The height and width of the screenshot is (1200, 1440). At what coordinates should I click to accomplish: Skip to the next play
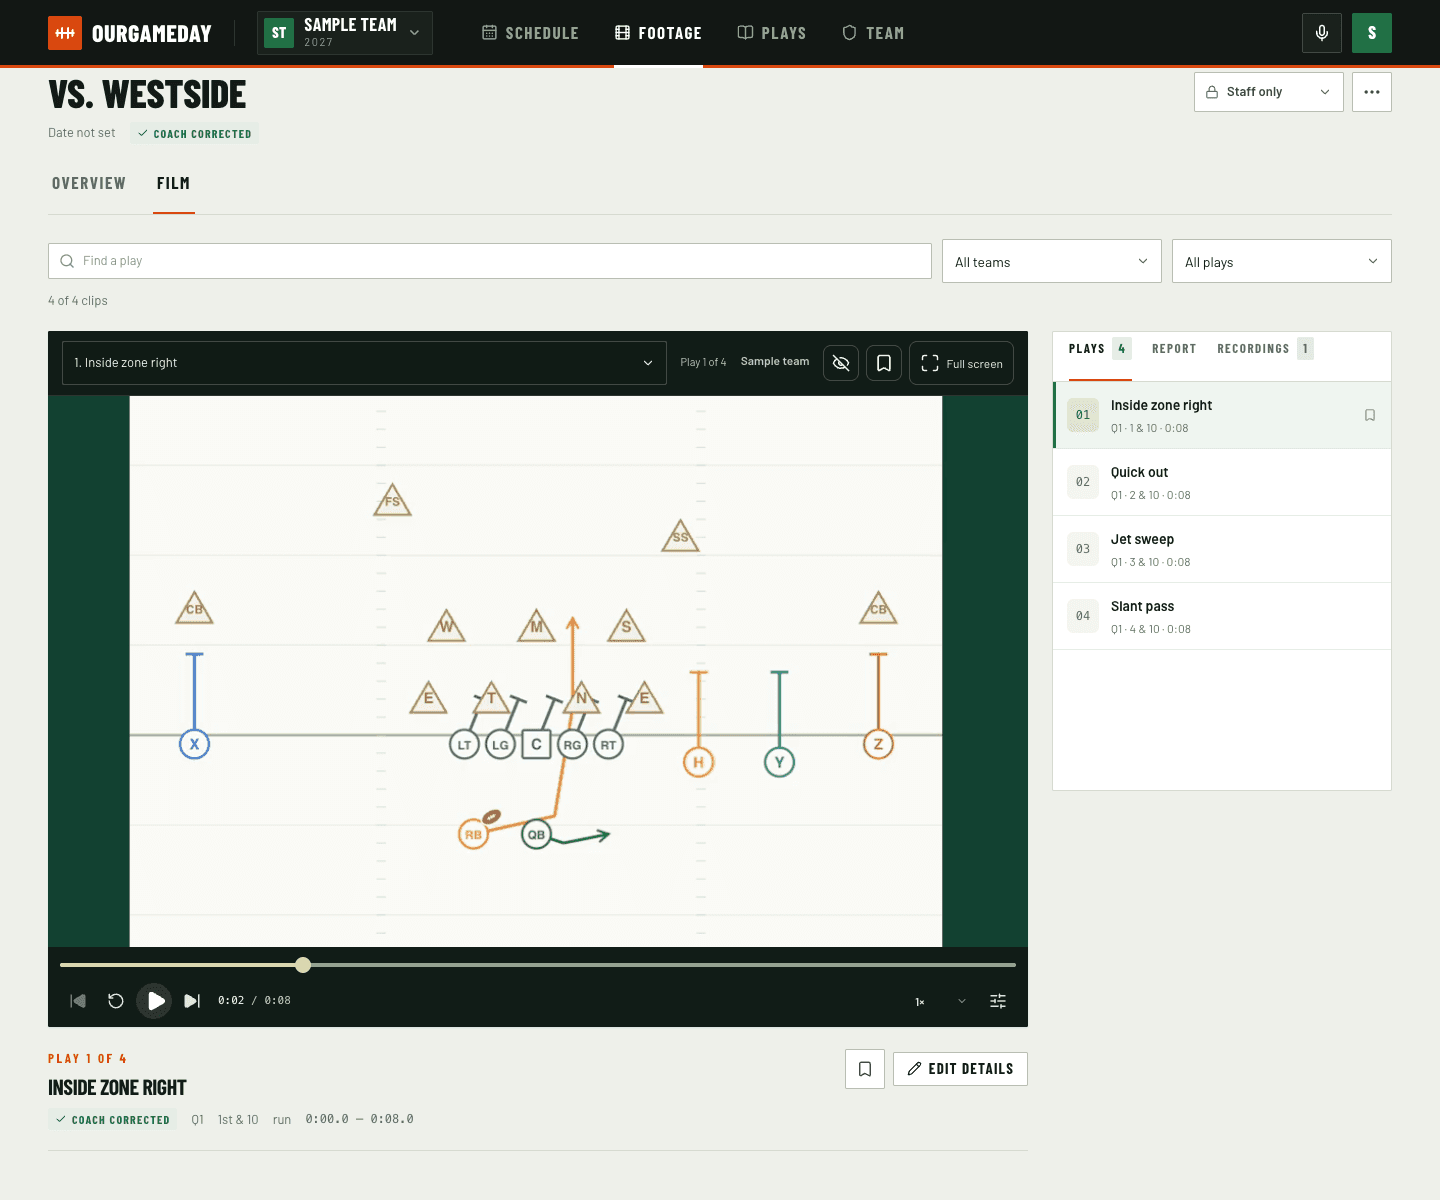pyautogui.click(x=192, y=1001)
